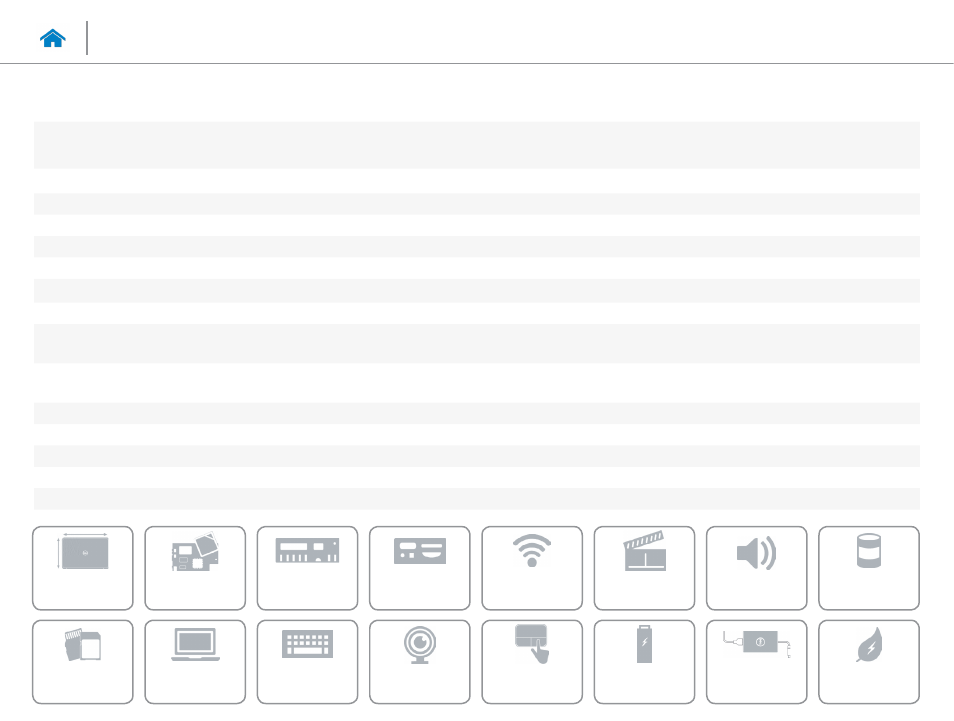Open the battery icon tile

coord(644,662)
